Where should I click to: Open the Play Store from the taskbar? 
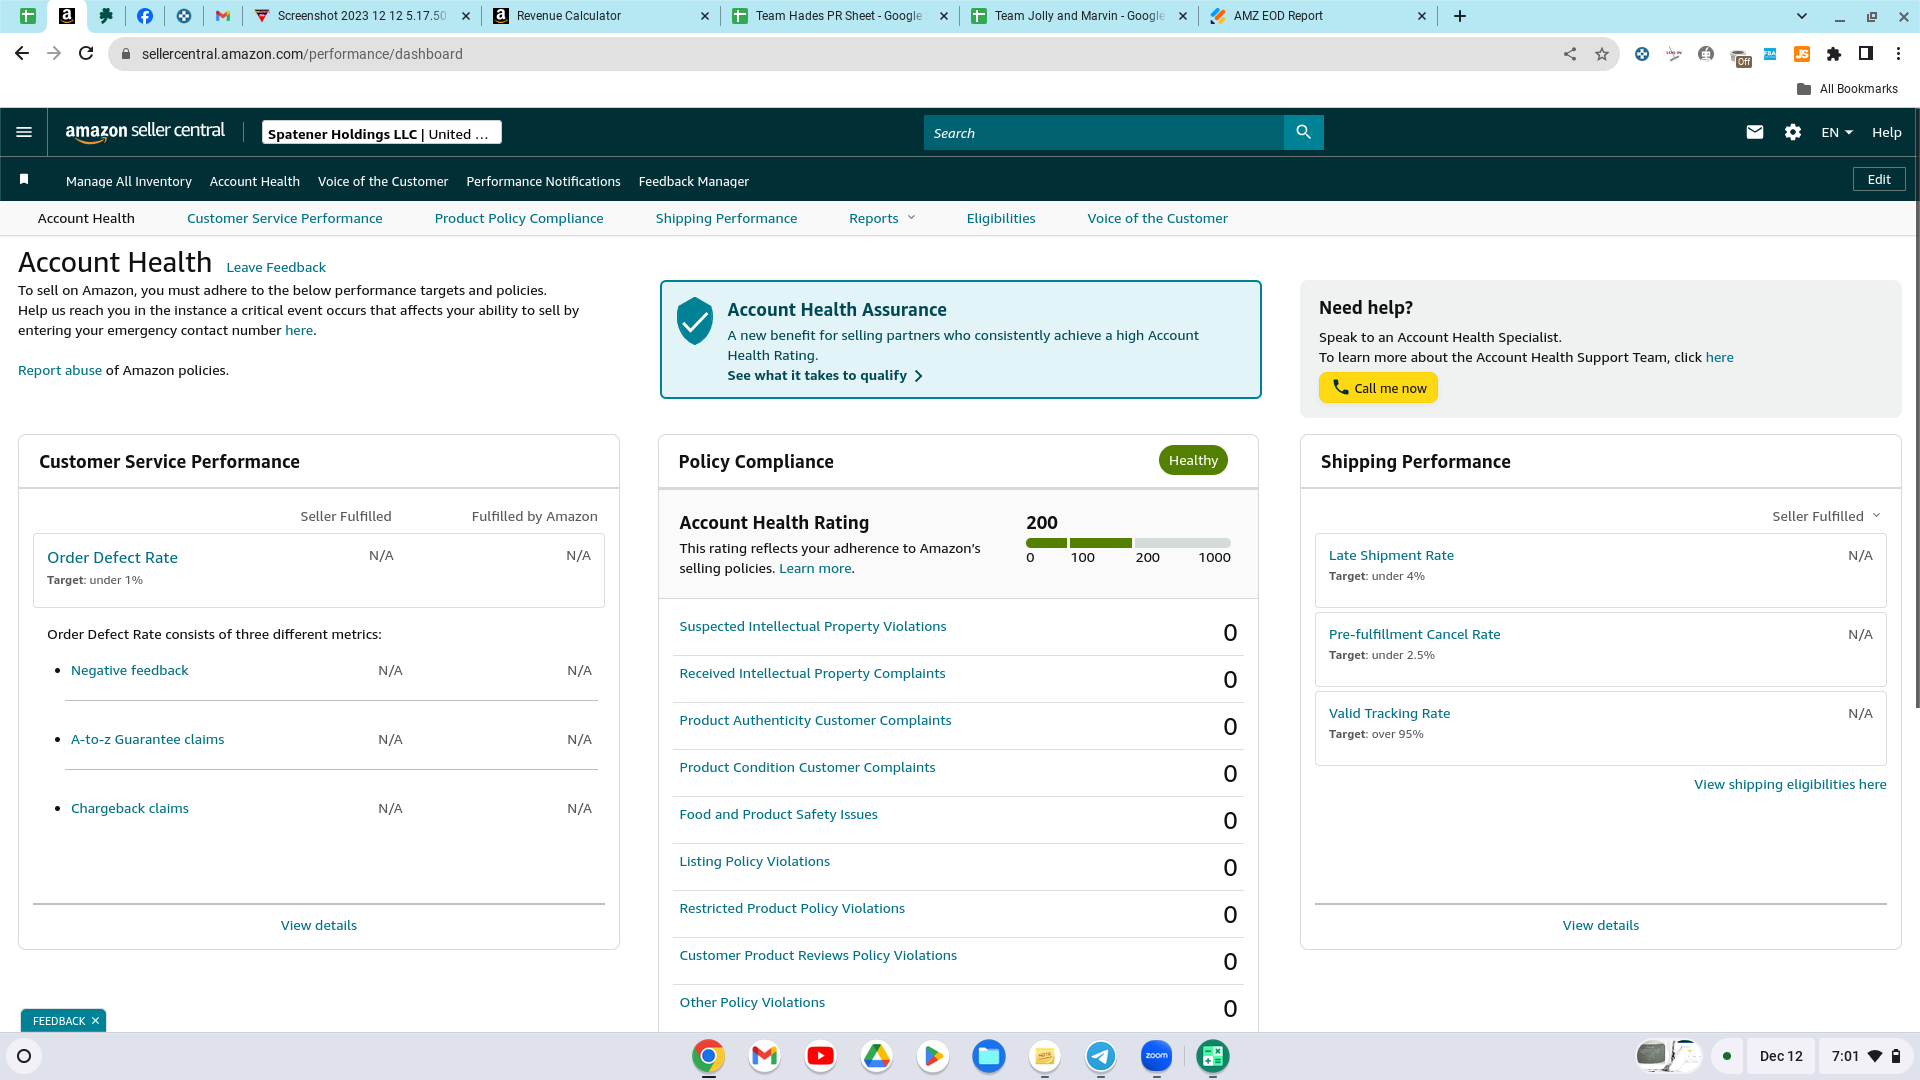tap(932, 1056)
